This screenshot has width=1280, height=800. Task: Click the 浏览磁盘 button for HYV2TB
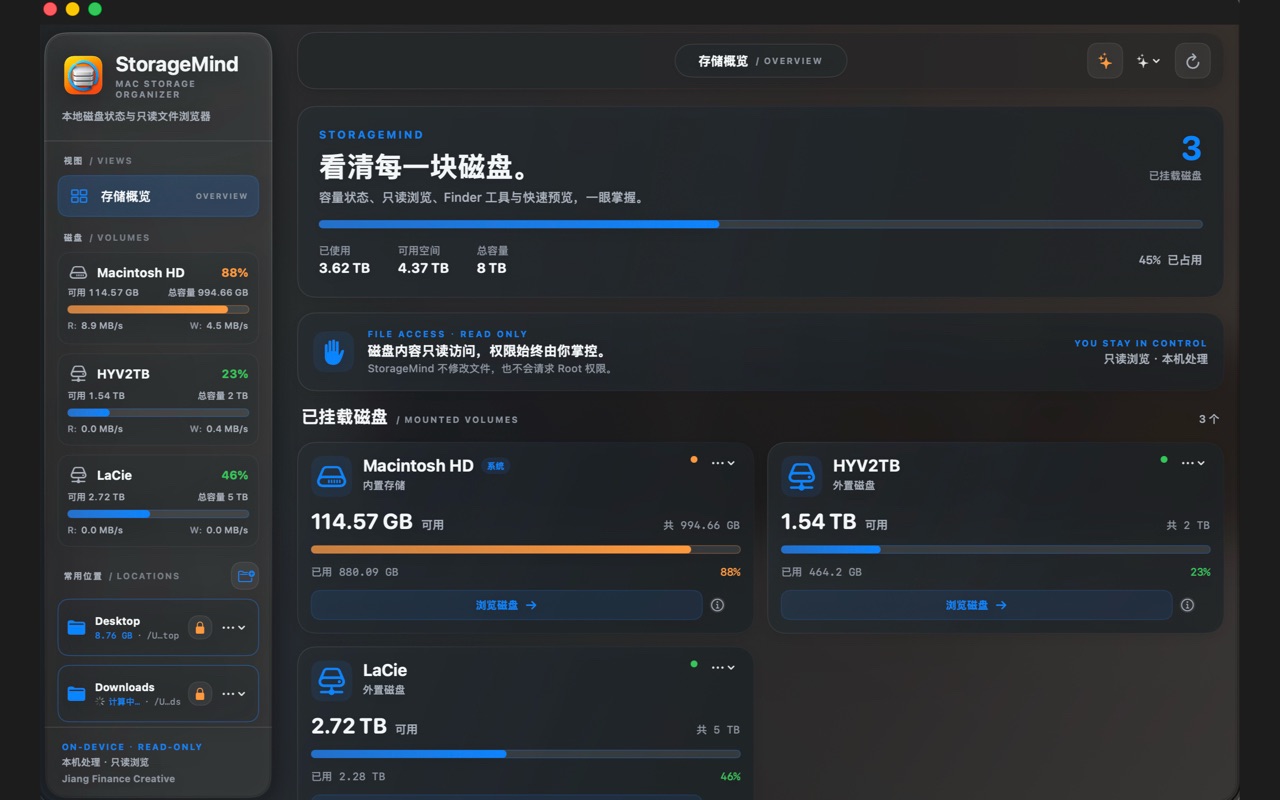[x=976, y=605]
